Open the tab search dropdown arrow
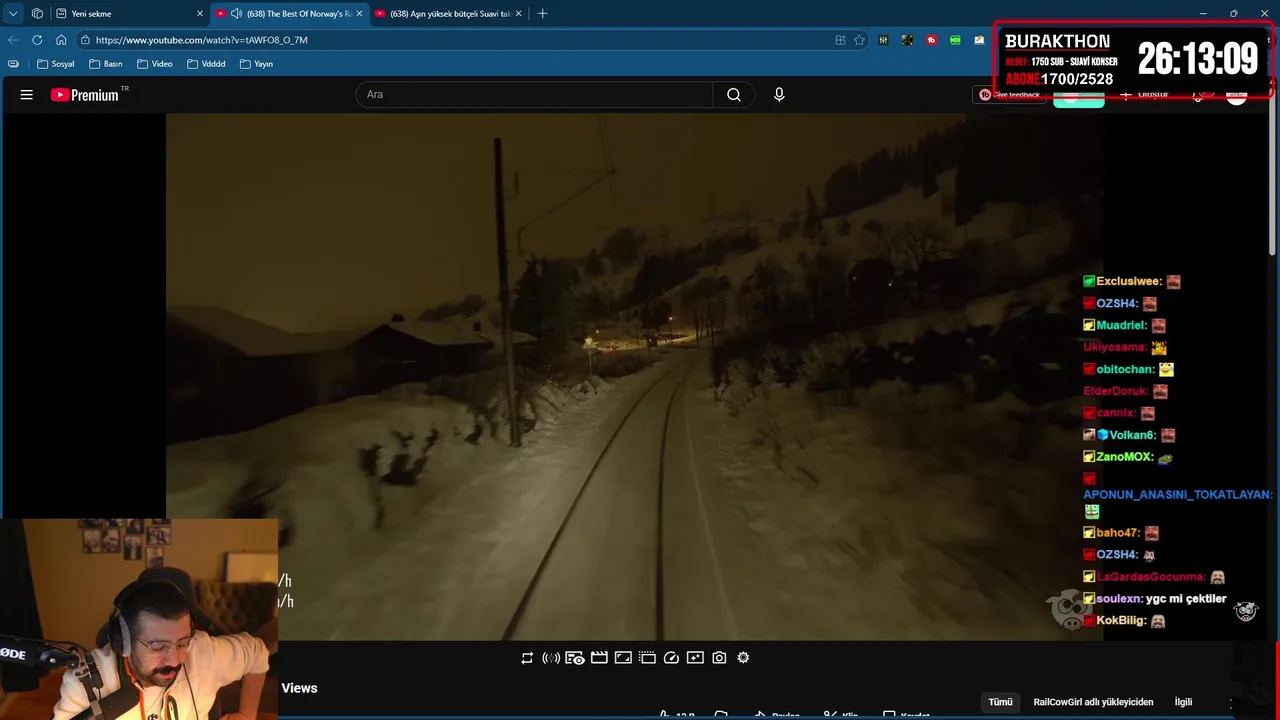The image size is (1280, 720). point(13,14)
